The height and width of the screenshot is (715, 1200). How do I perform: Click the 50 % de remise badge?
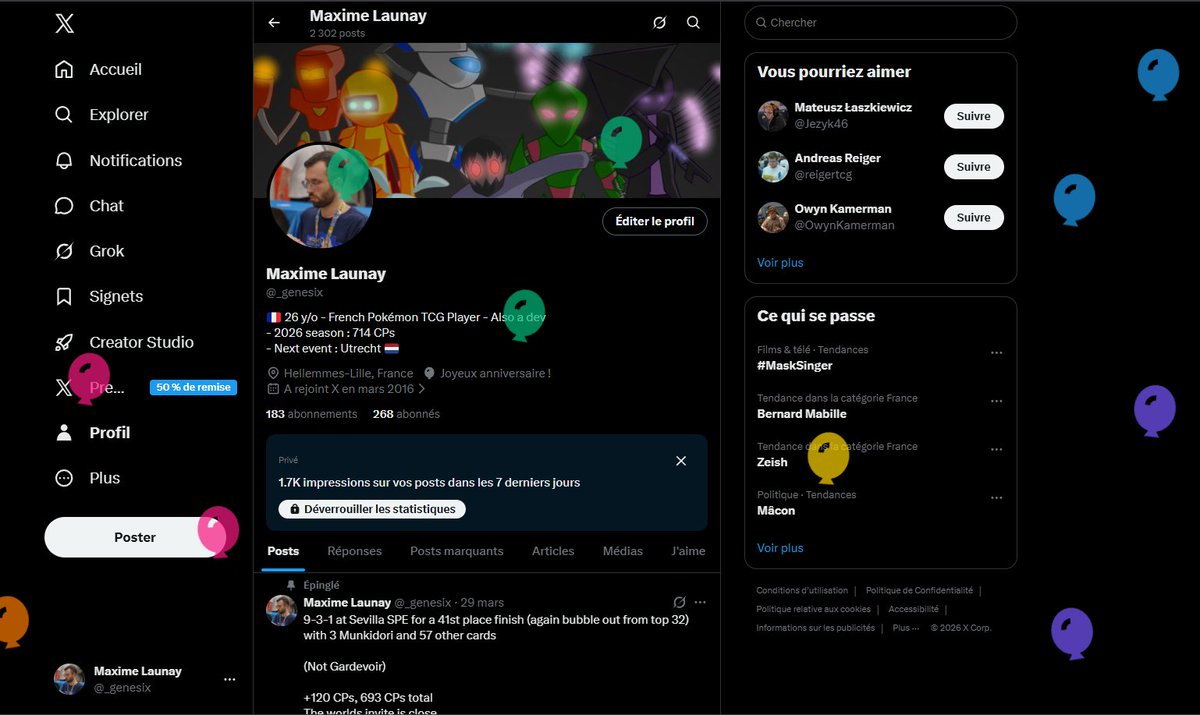tap(193, 387)
